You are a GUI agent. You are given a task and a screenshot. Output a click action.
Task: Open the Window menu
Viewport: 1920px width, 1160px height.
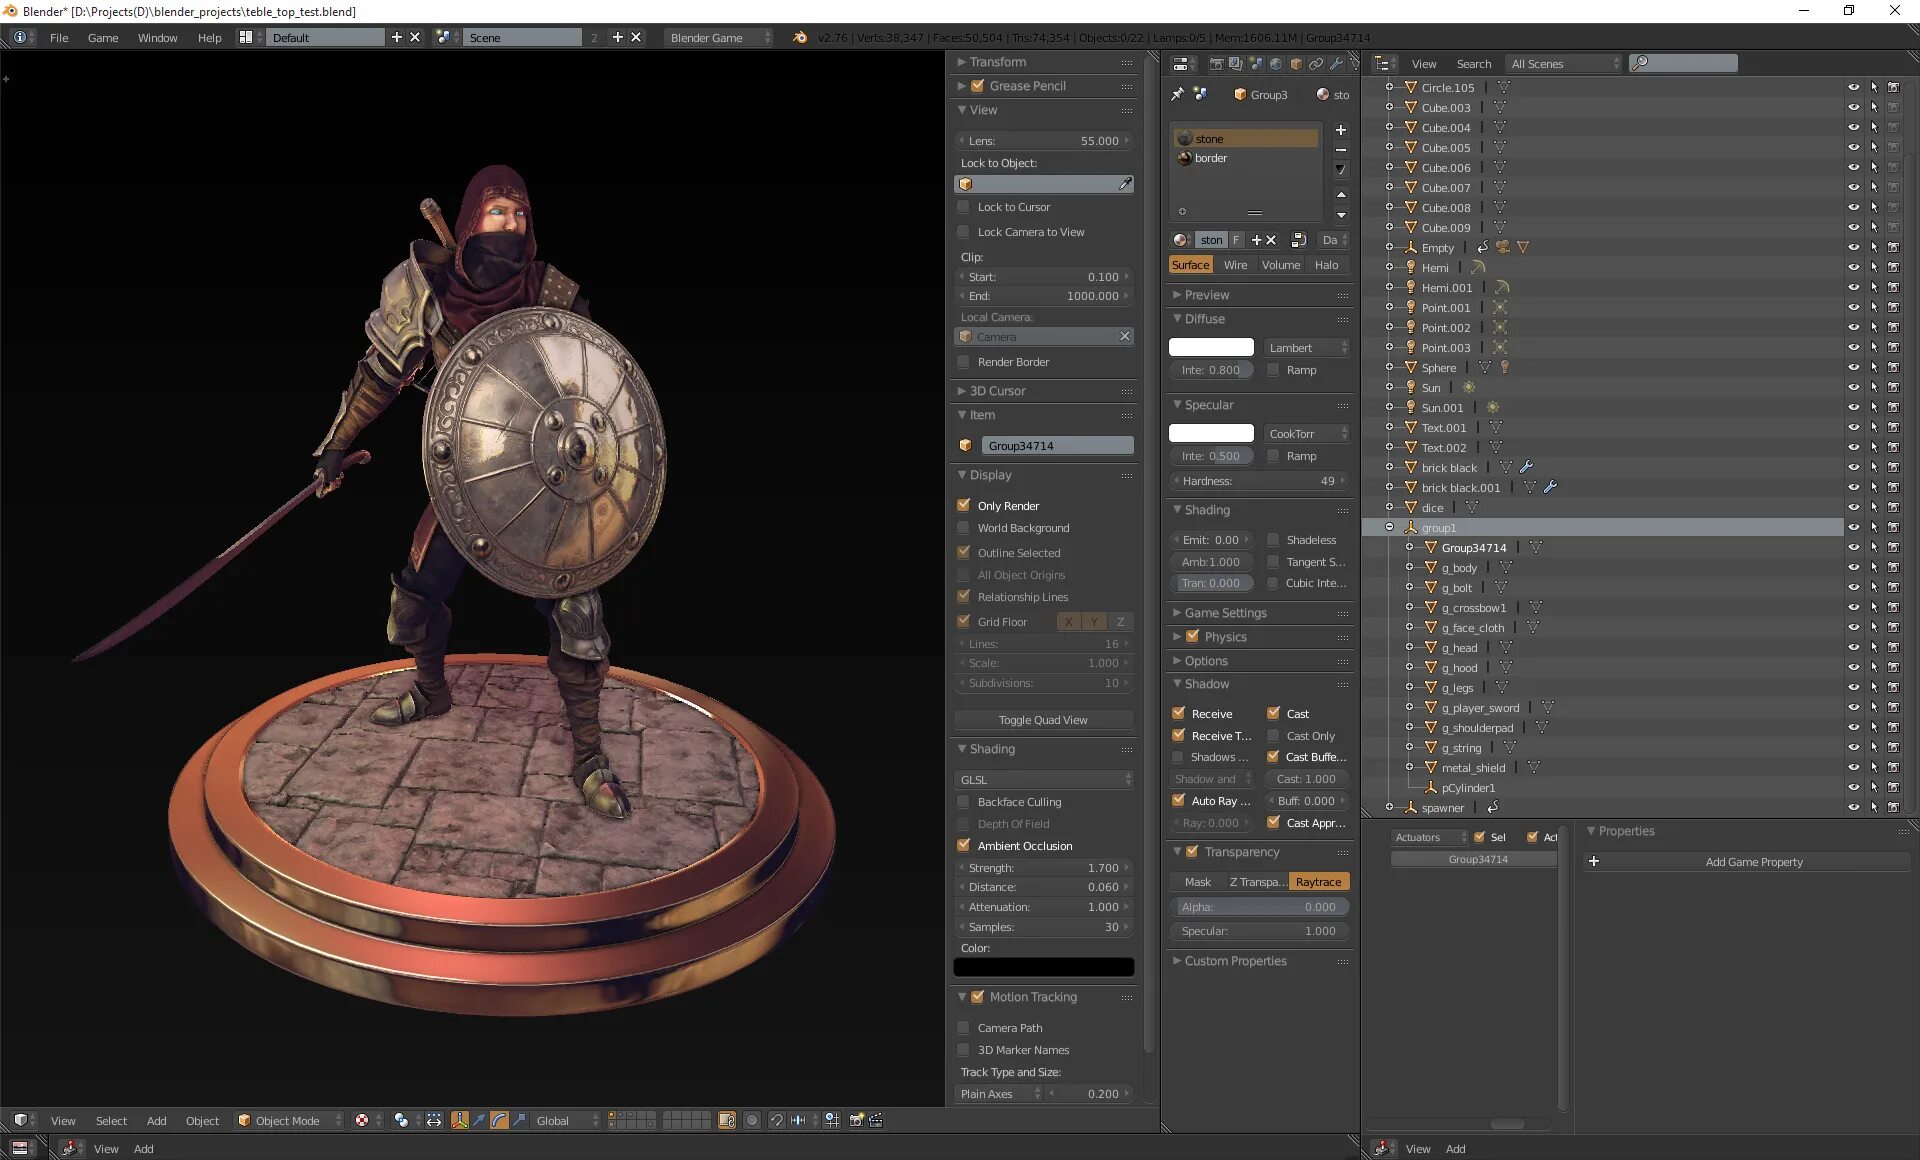157,37
